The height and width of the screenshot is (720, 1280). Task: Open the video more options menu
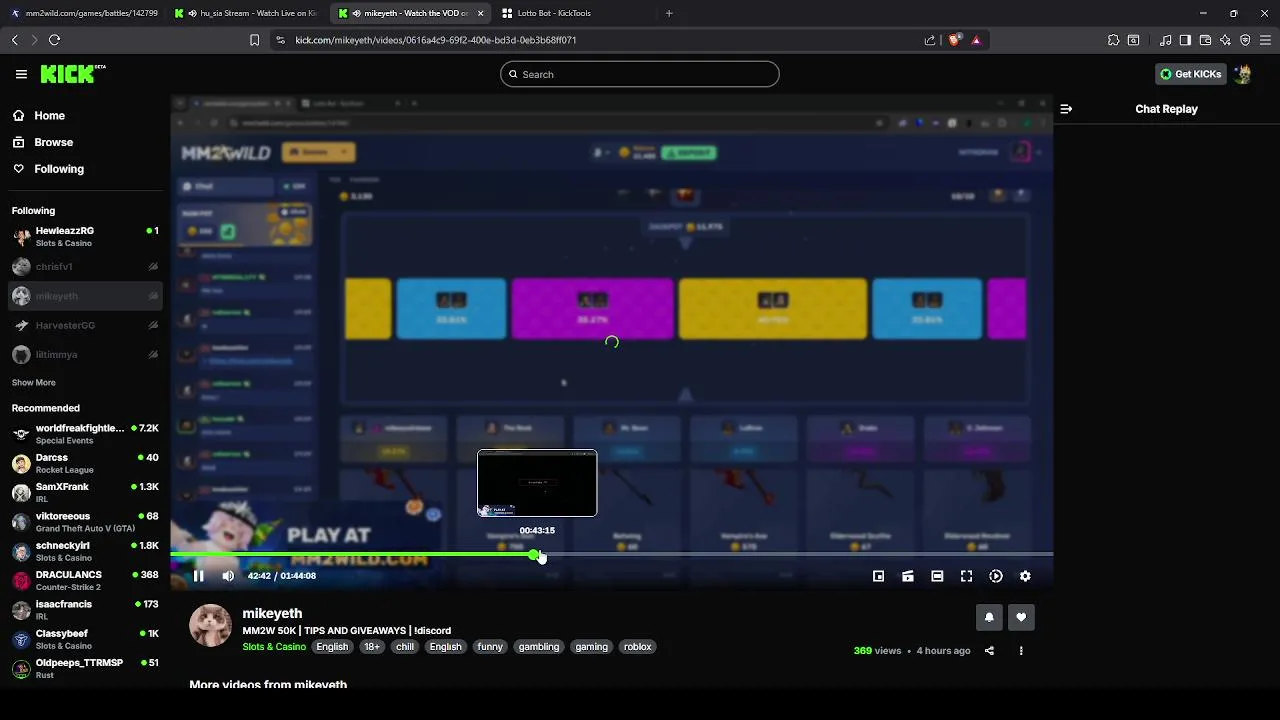1021,651
